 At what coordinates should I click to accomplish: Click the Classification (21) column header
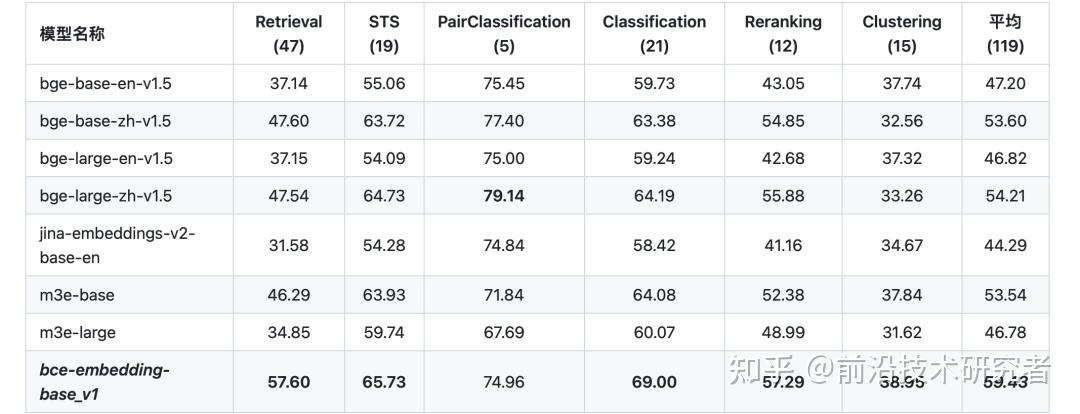tap(654, 34)
